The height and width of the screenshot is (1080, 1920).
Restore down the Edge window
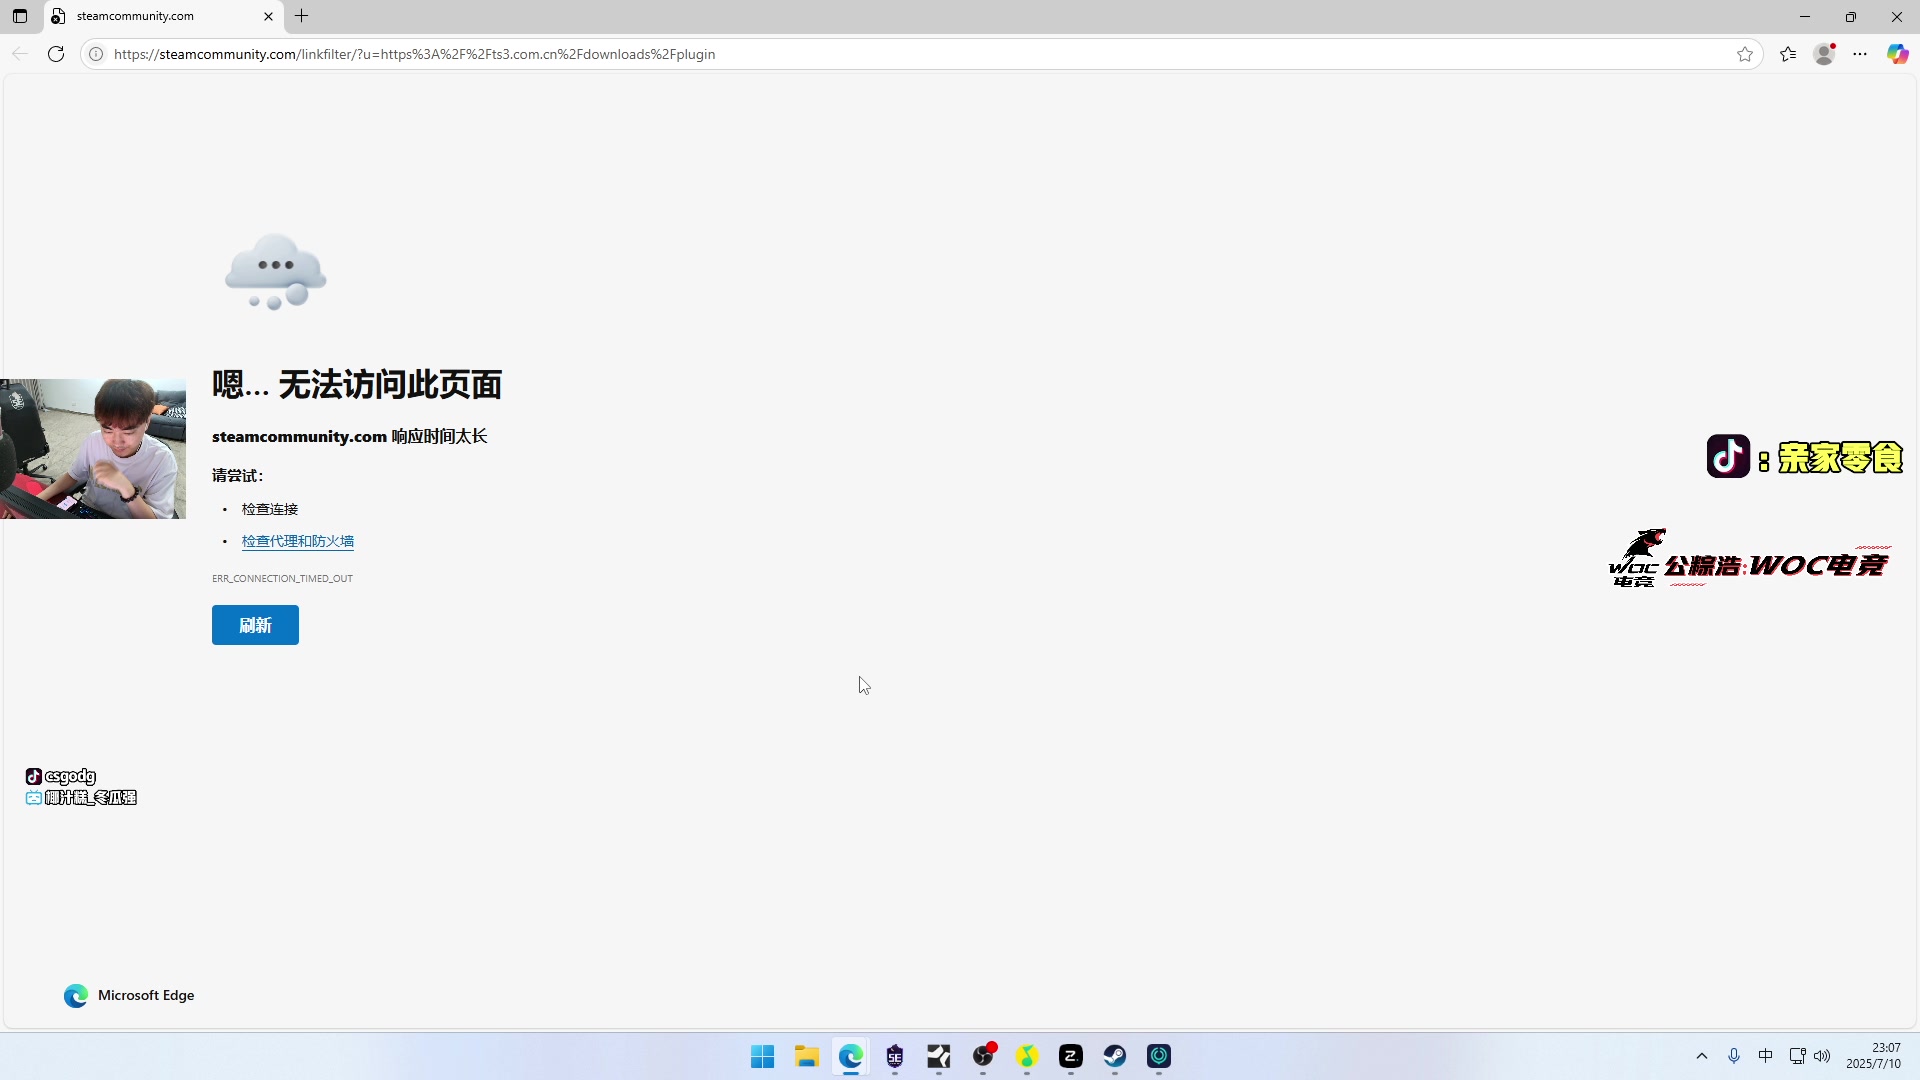coord(1851,16)
